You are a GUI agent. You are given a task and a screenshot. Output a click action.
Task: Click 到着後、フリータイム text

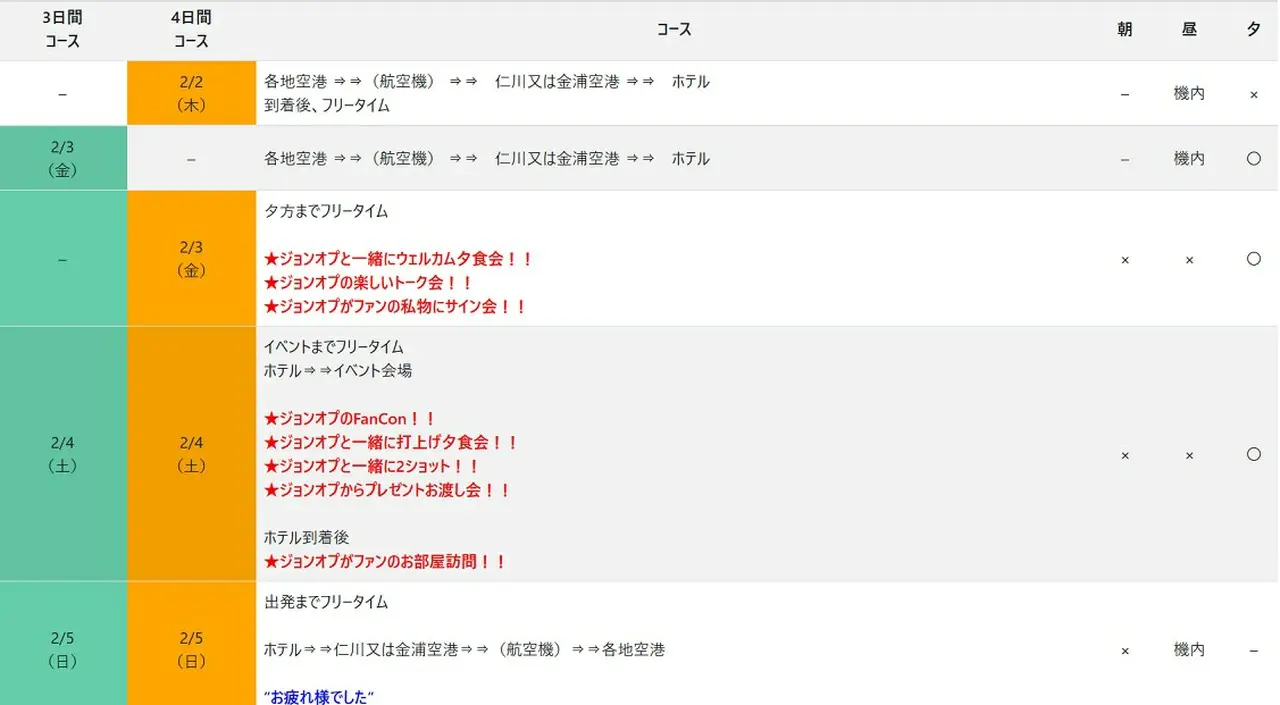(326, 105)
